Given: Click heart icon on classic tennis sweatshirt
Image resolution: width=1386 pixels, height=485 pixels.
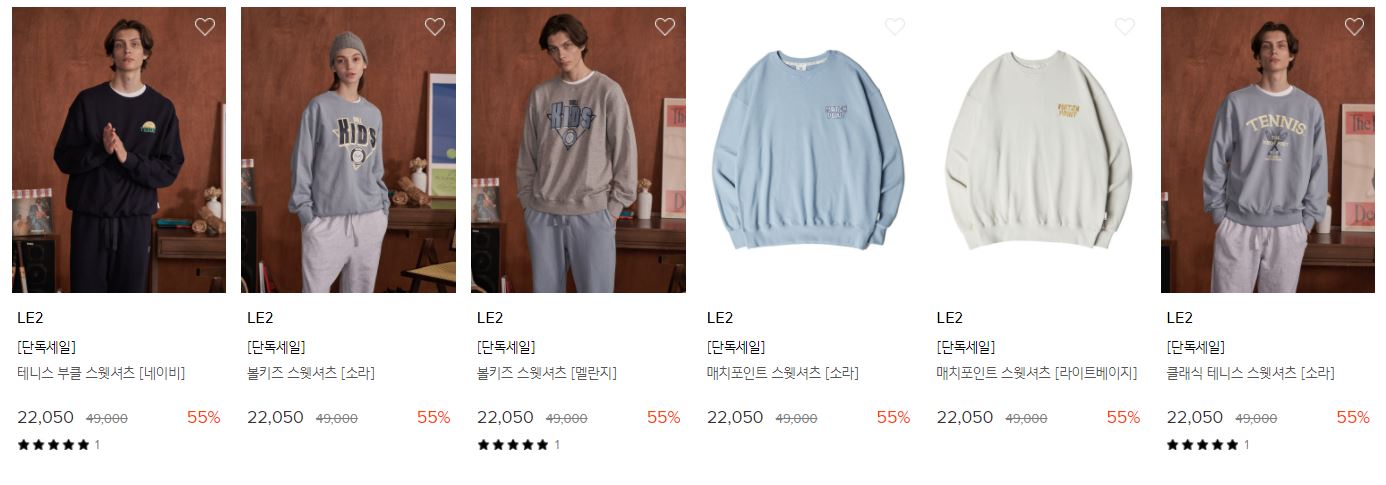Looking at the screenshot, I should (1354, 27).
